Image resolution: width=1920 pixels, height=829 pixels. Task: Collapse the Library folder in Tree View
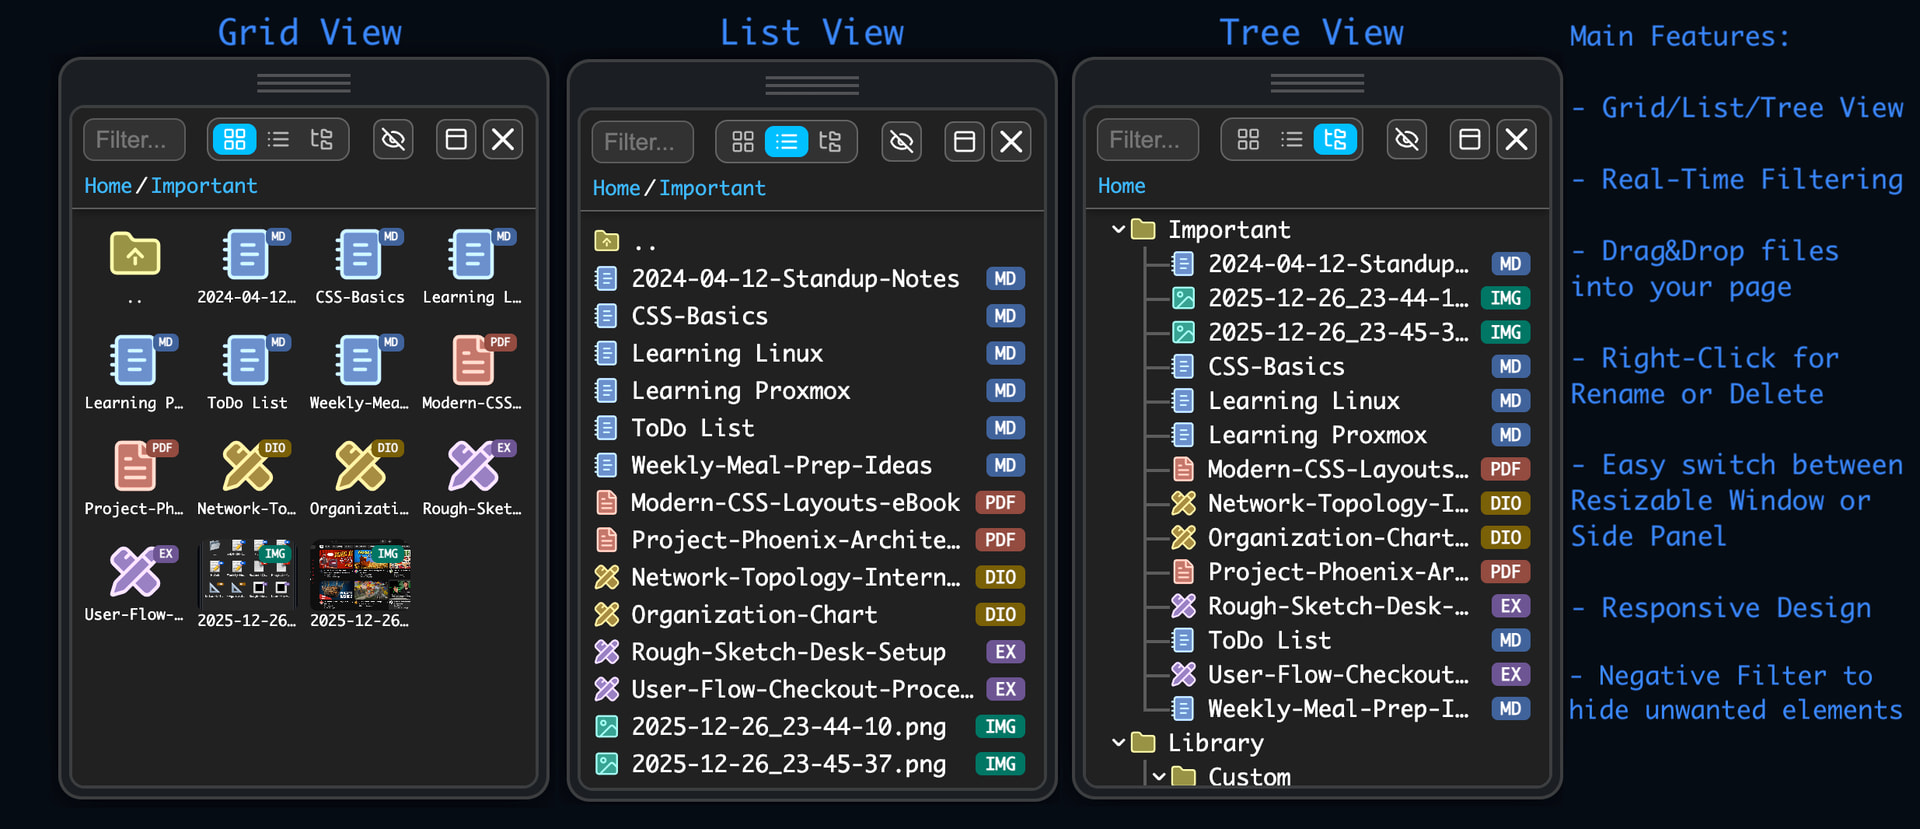tap(1119, 743)
